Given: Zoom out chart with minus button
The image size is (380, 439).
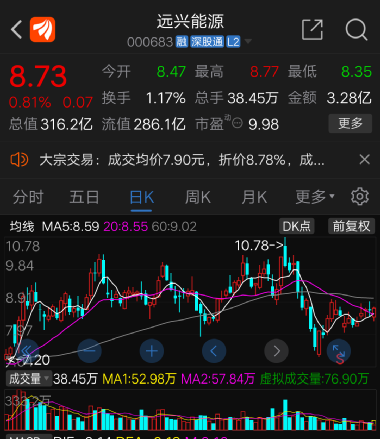Looking at the screenshot, I should [89, 351].
